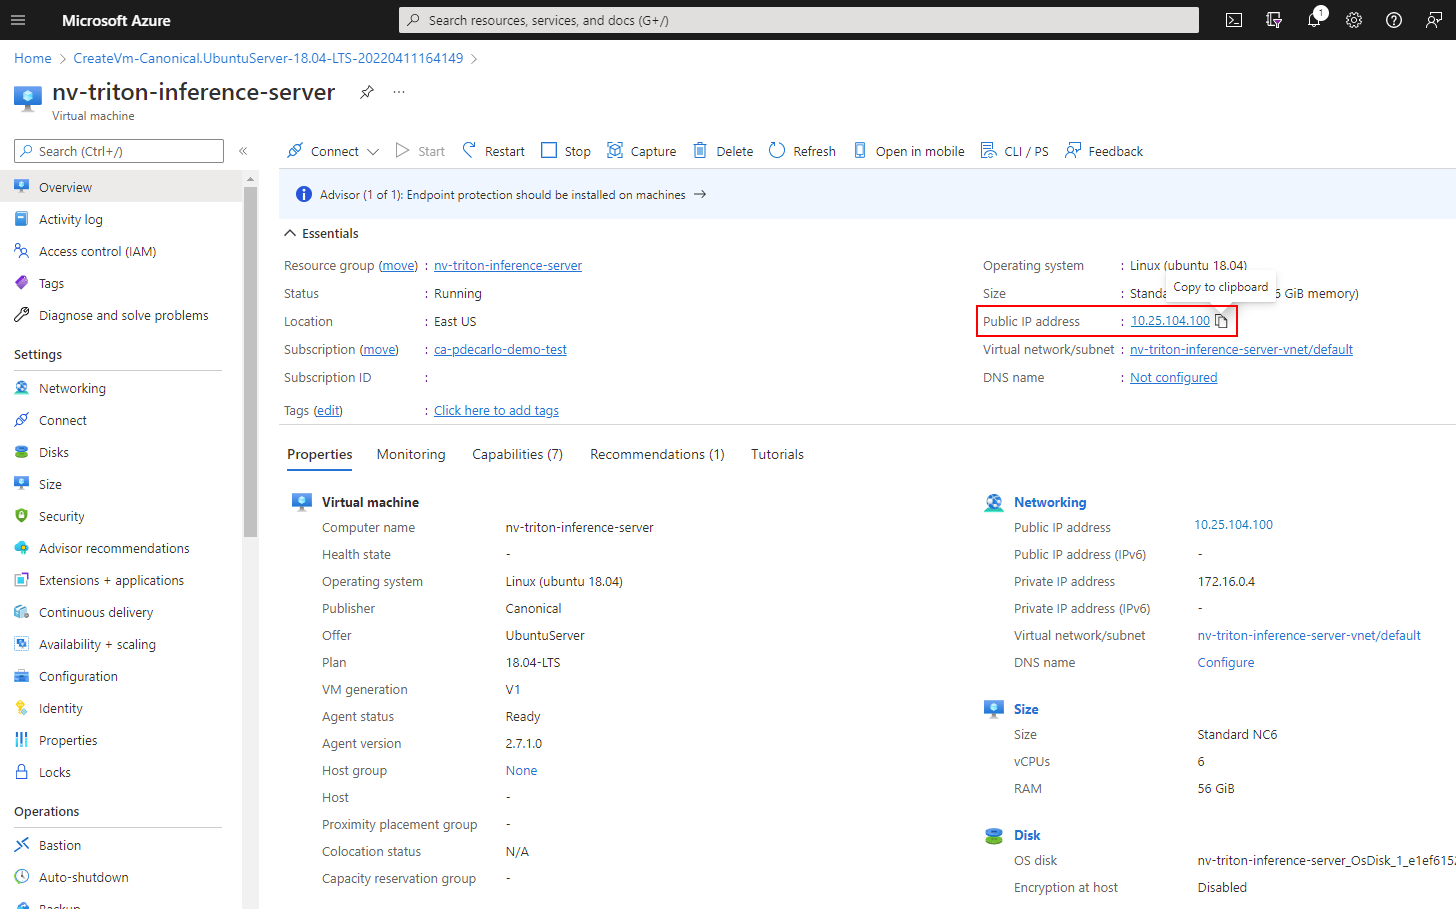Click here to add tags link
Screen dimensions: 1456x909
[496, 410]
